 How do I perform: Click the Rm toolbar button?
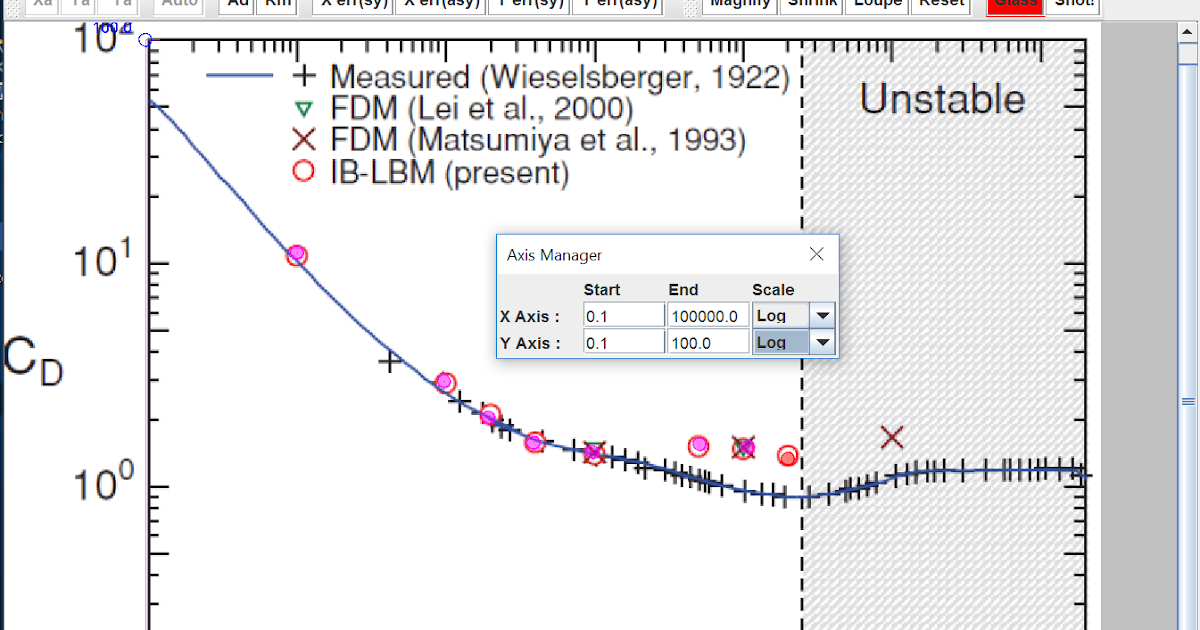(276, 4)
